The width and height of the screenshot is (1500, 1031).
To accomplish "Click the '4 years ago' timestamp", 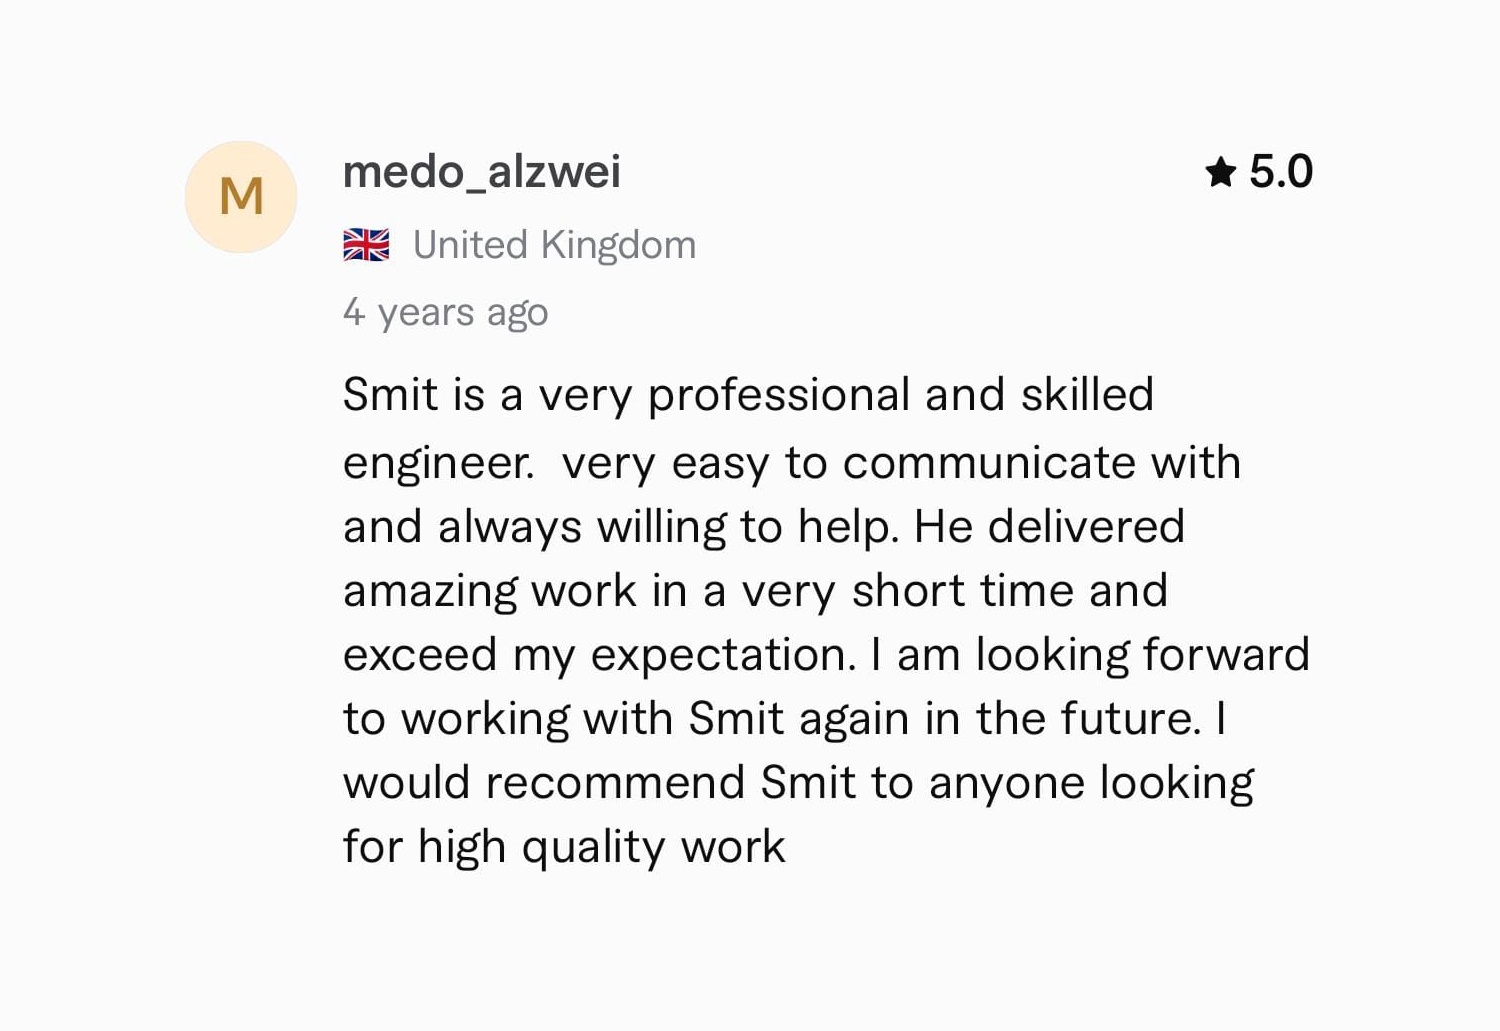I will point(445,313).
